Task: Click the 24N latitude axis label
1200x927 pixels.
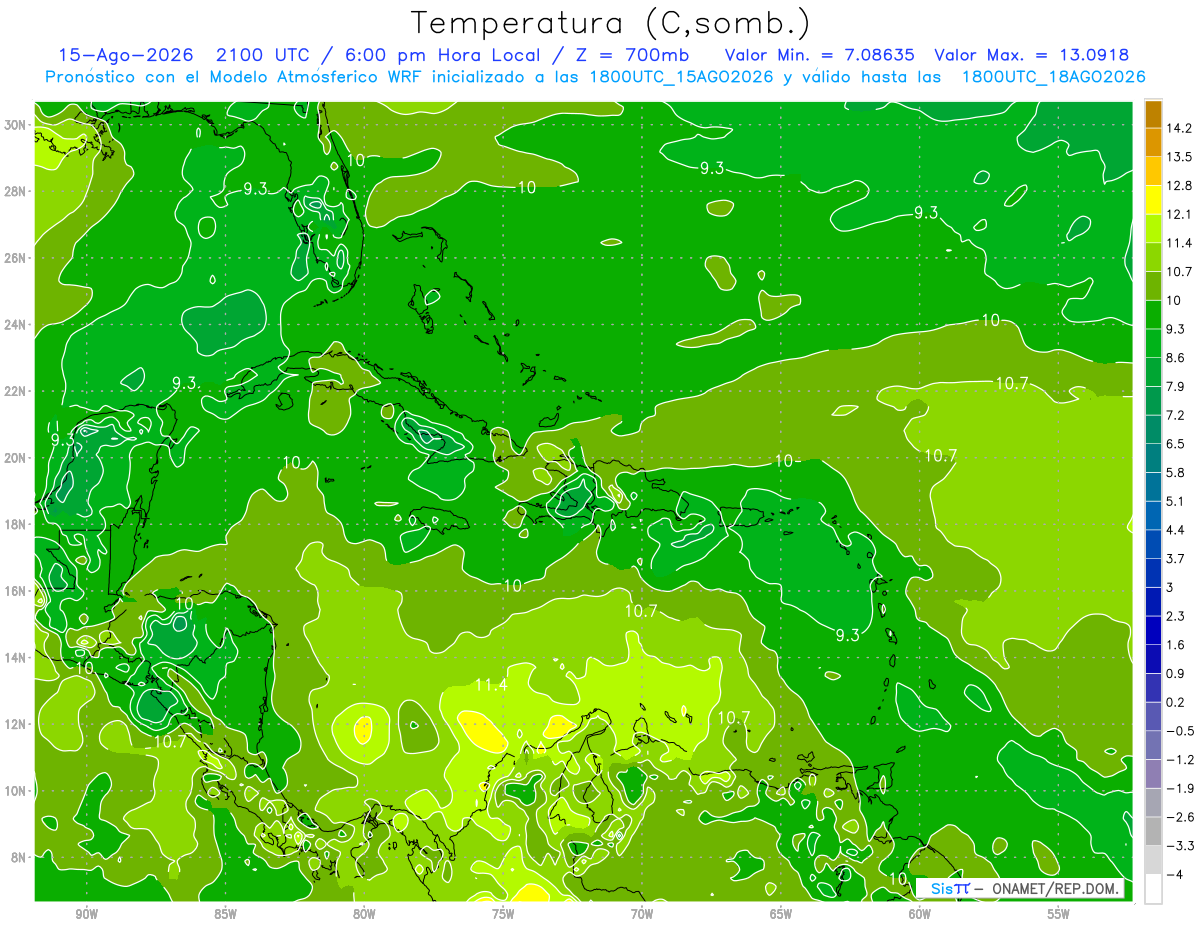Action: point(15,324)
